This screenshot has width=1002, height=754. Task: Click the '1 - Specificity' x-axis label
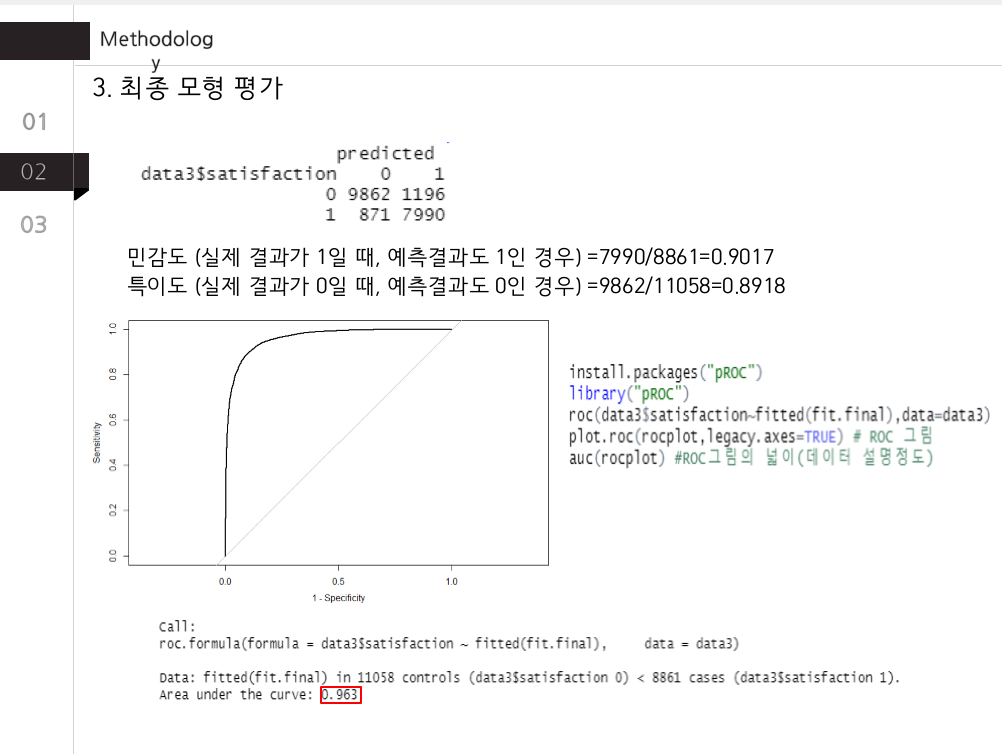click(339, 598)
